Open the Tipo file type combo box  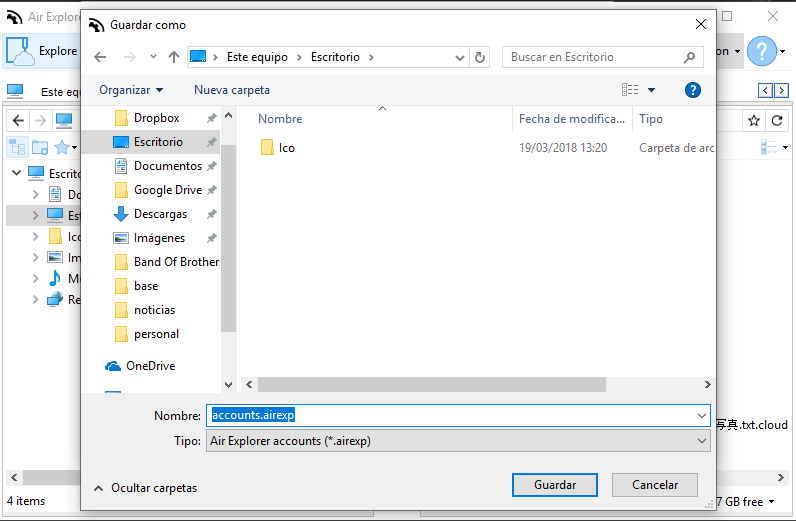click(458, 441)
